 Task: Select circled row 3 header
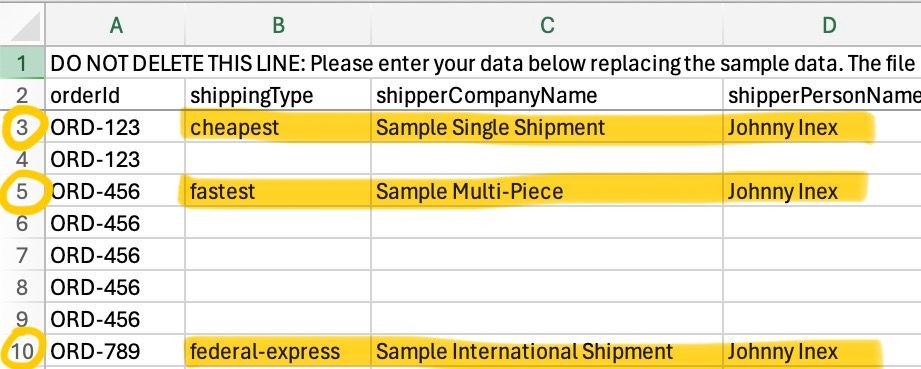pyautogui.click(x=23, y=127)
